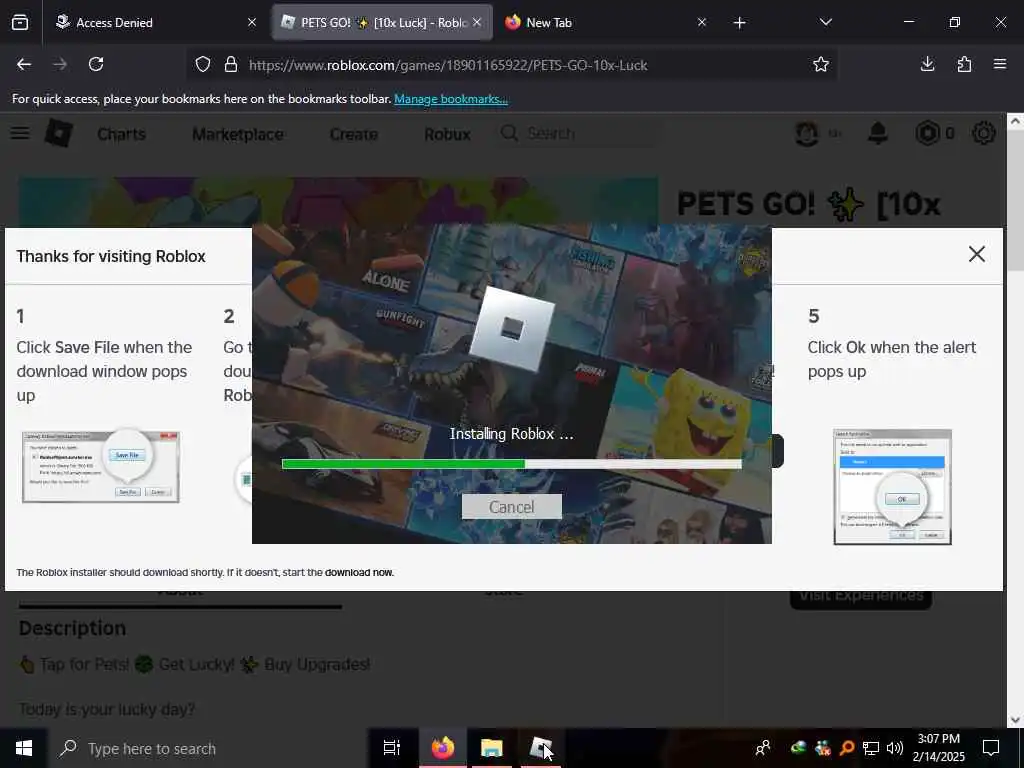Open File Explorer from the taskbar

(x=492, y=748)
